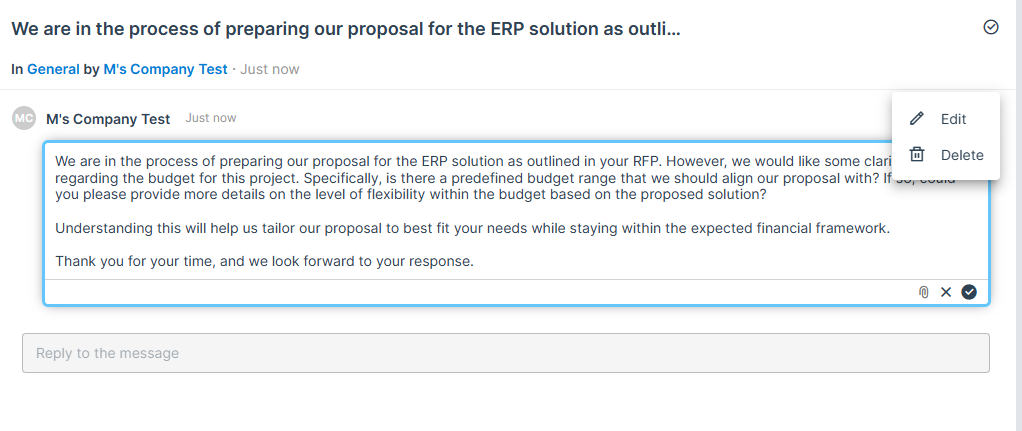Save the edited message with the dark checkmark
The width and height of the screenshot is (1022, 431).
969,292
